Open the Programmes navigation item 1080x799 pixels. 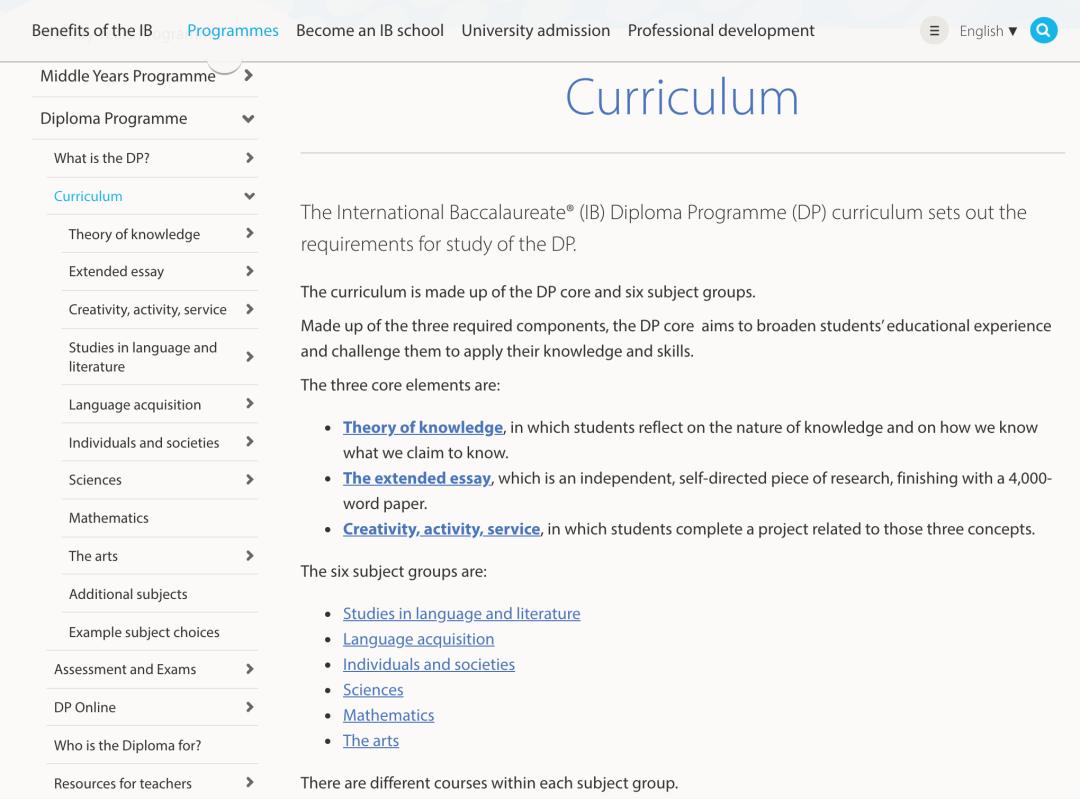coord(233,31)
